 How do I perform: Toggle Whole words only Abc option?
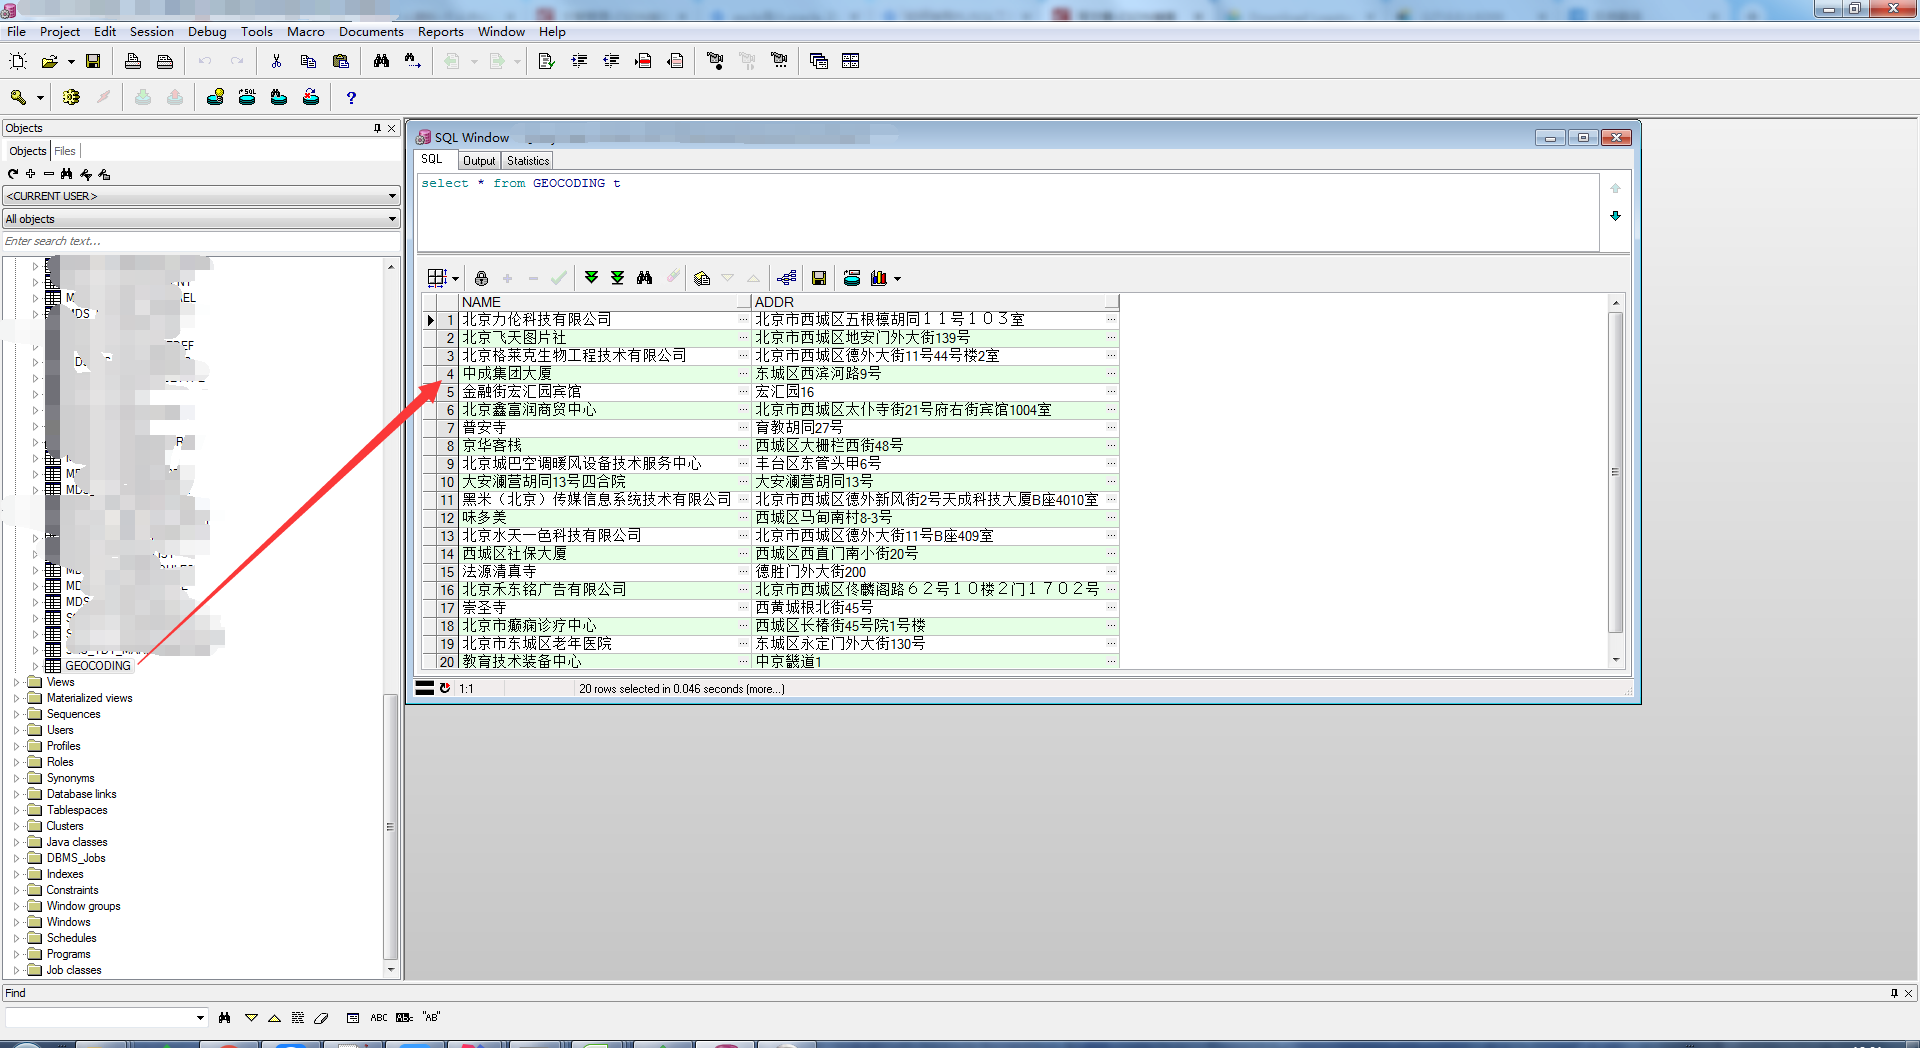404,1018
